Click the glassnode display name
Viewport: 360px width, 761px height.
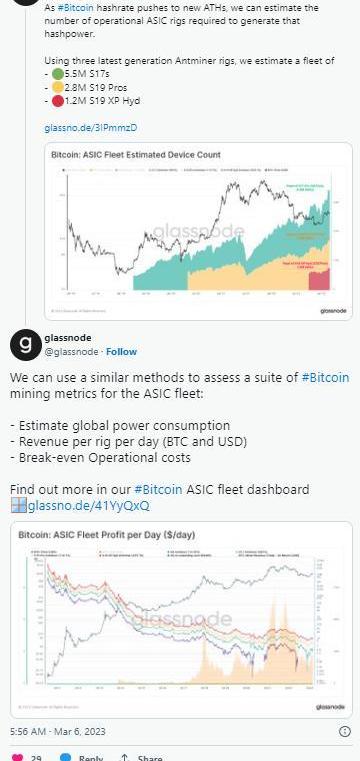tap(67, 337)
